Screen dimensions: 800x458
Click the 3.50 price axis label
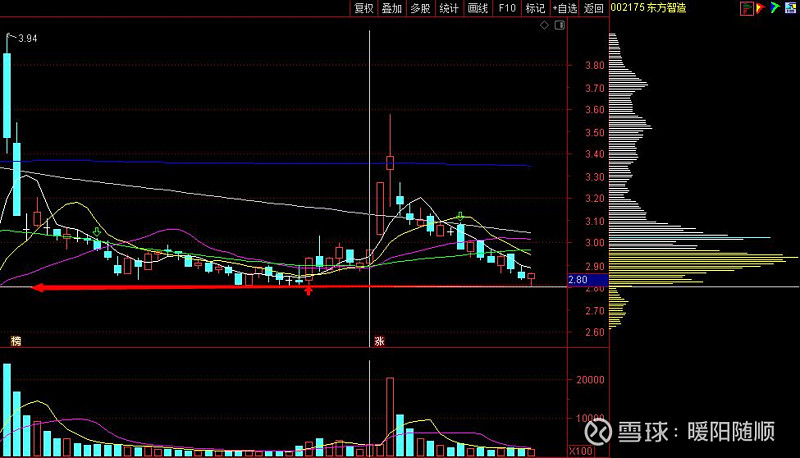coord(594,132)
